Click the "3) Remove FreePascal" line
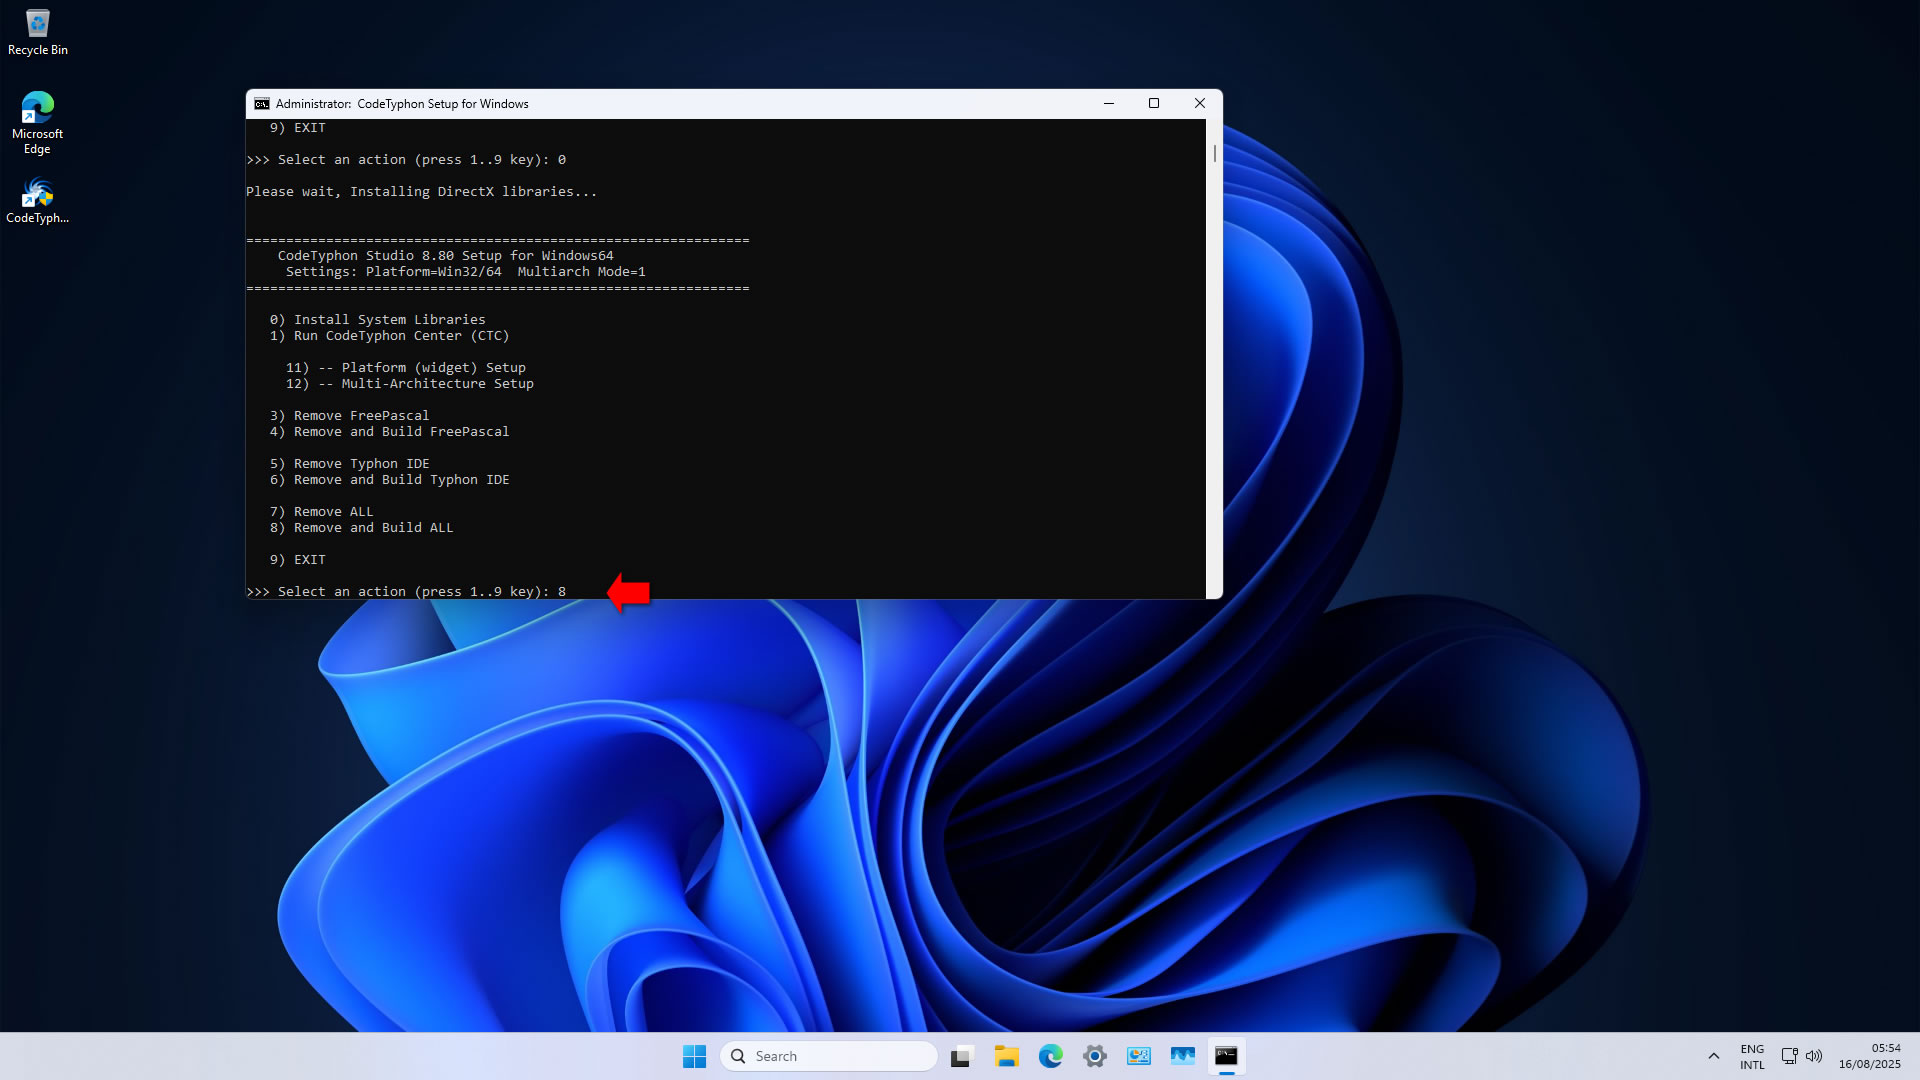 tap(349, 416)
